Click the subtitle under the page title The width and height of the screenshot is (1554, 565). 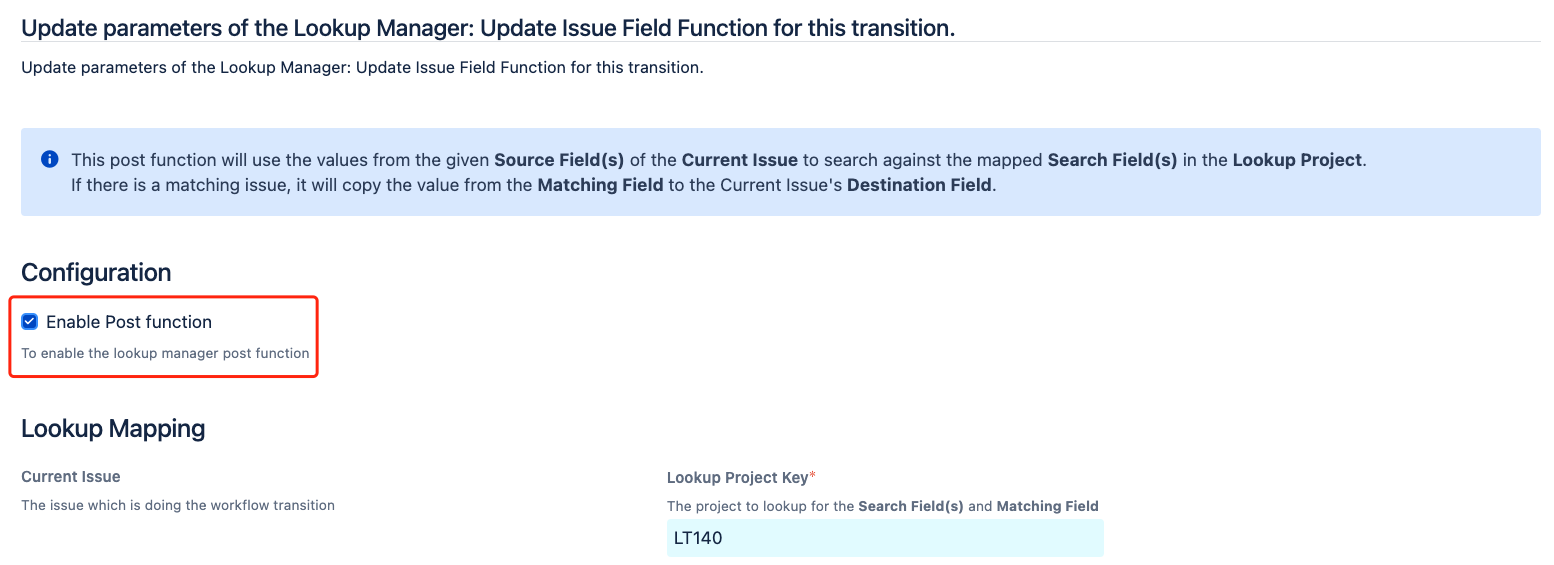[x=362, y=69]
